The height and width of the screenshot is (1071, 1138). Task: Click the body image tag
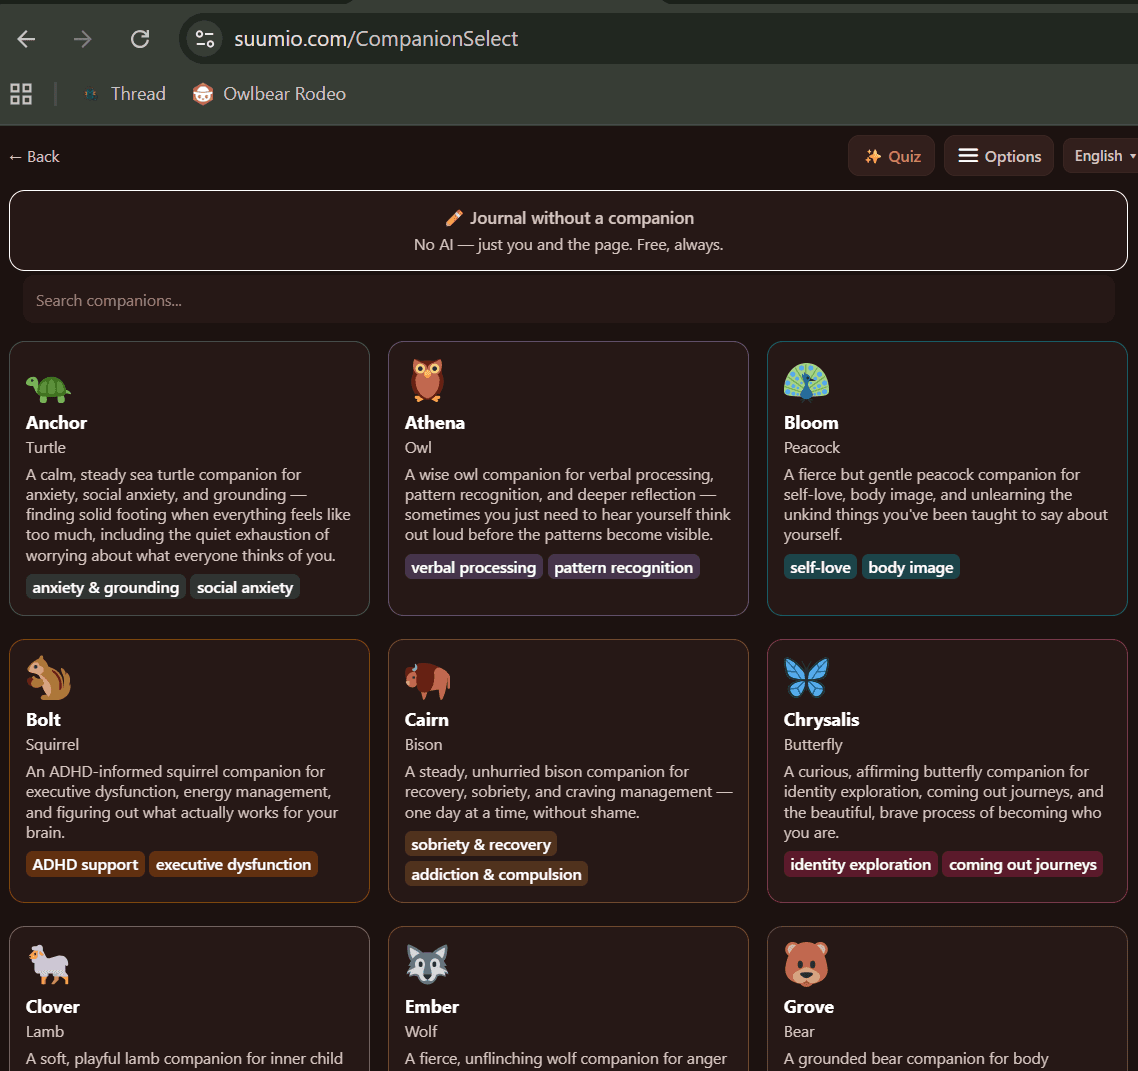tap(911, 567)
